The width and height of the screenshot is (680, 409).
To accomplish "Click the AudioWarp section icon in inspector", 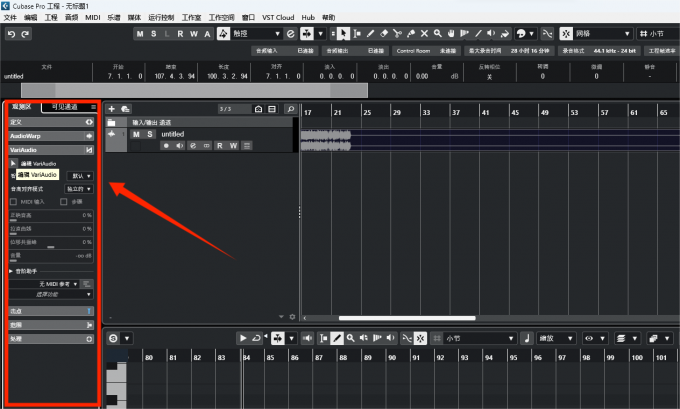I will [89, 136].
